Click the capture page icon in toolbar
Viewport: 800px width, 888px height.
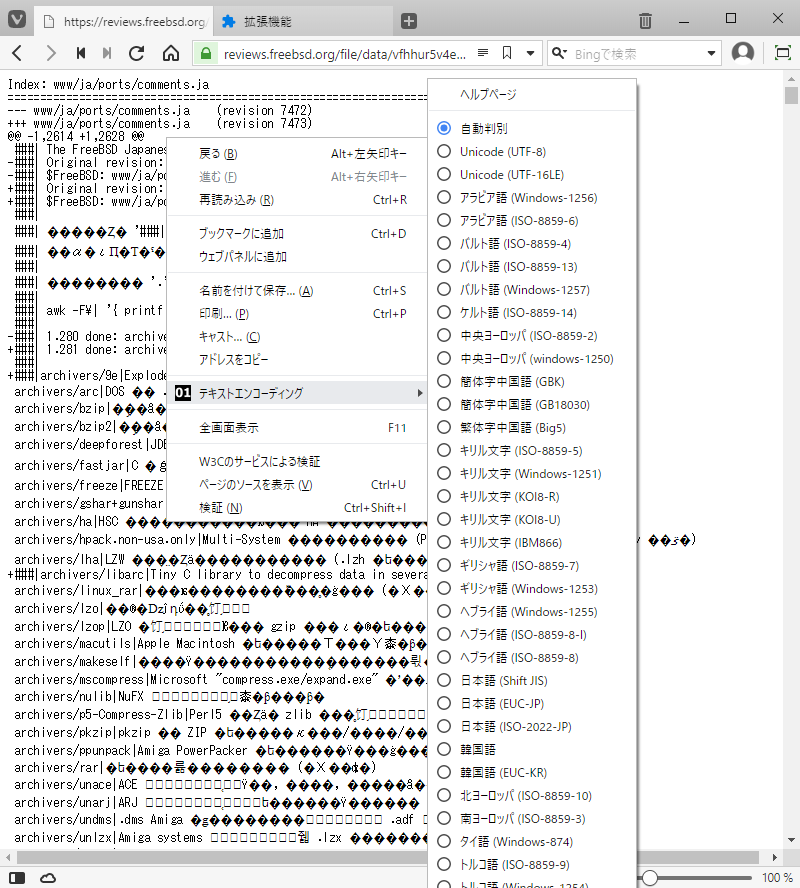[x=782, y=53]
